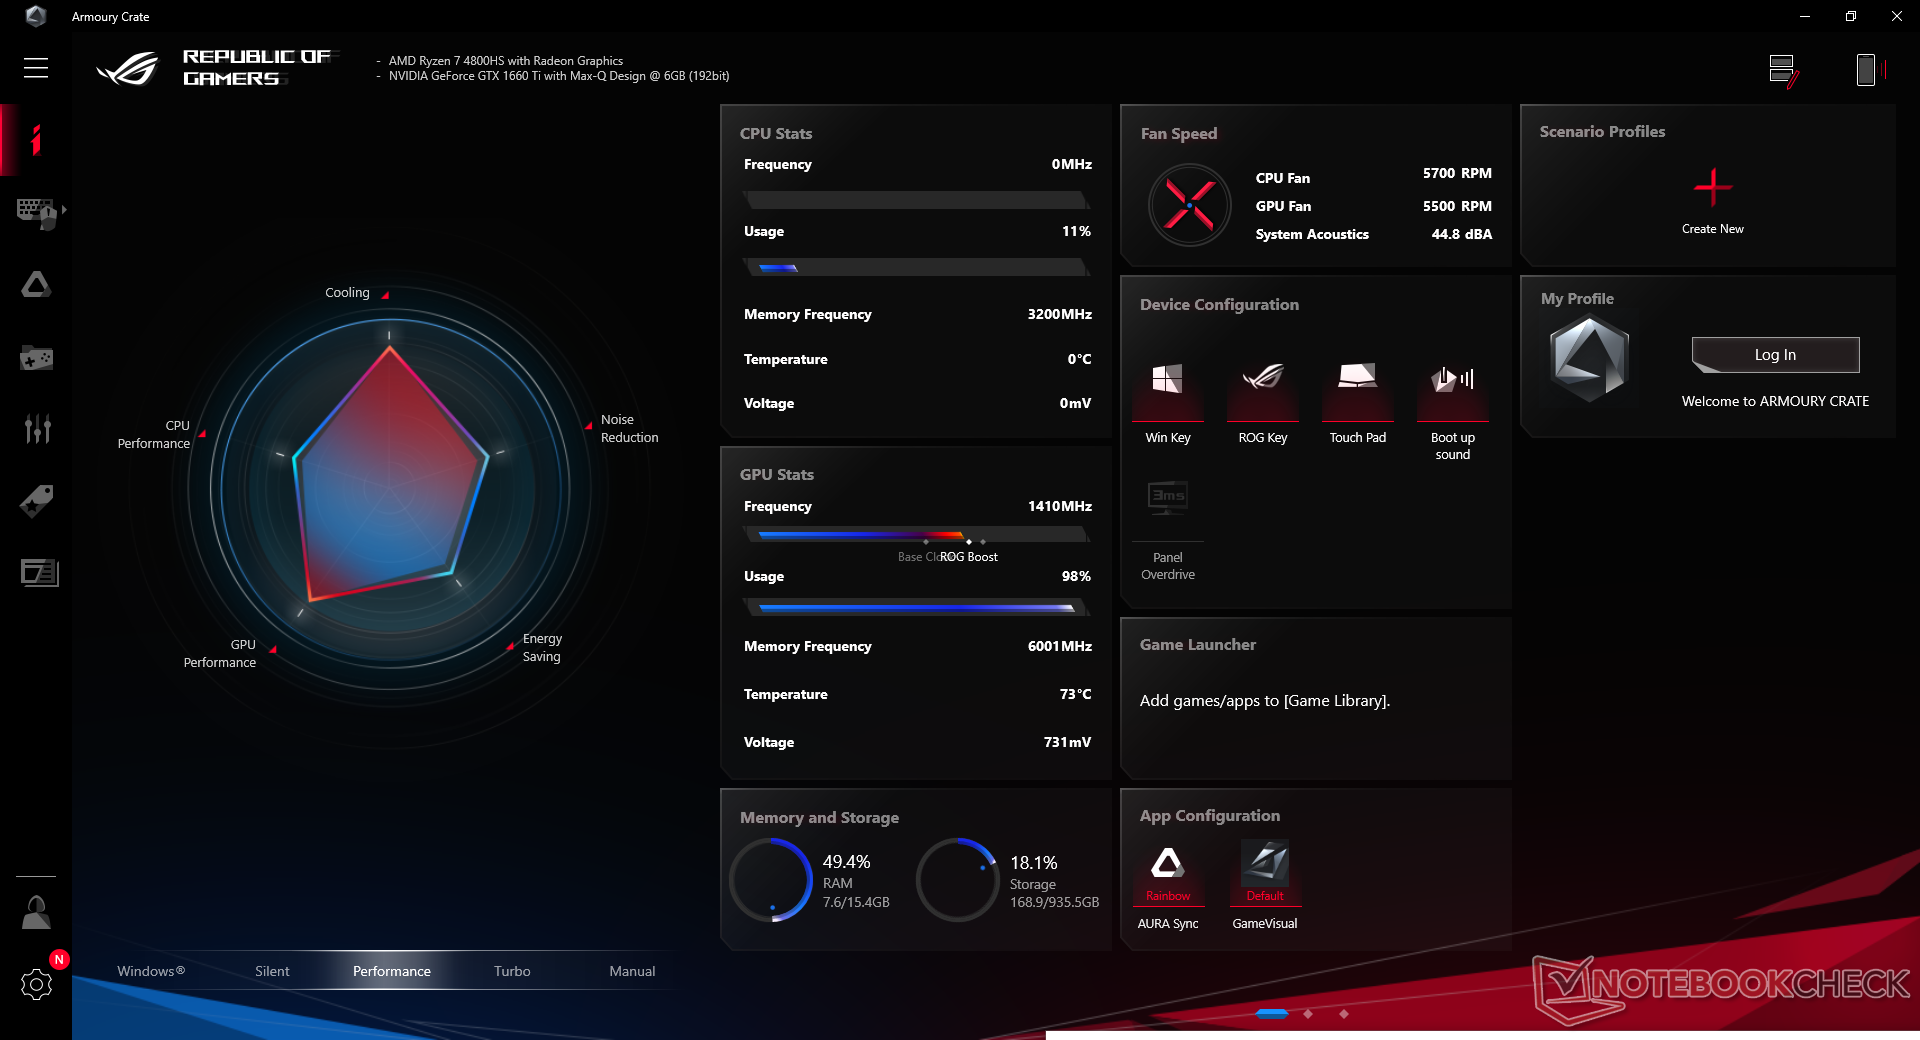Click the Cooling label on radar chart
This screenshot has height=1040, width=1920.
pos(347,293)
